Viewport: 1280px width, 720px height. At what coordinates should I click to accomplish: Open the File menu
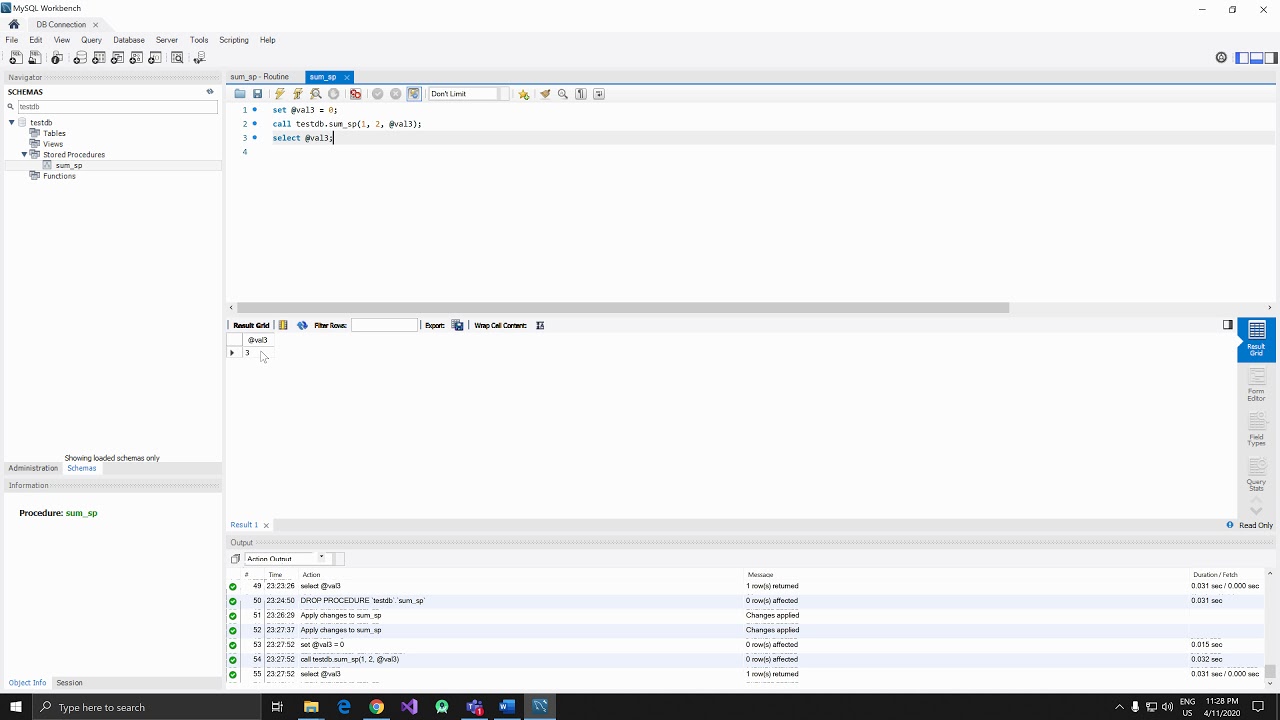tap(12, 40)
